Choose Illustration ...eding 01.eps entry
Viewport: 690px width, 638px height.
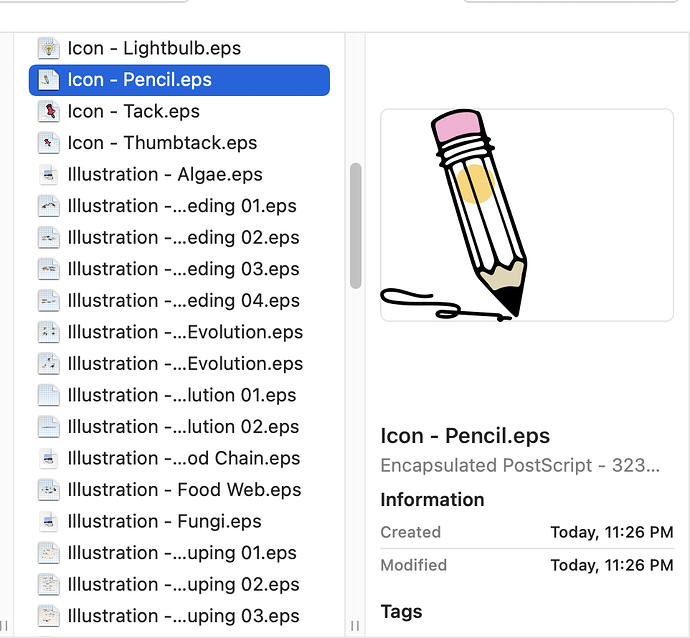(179, 206)
